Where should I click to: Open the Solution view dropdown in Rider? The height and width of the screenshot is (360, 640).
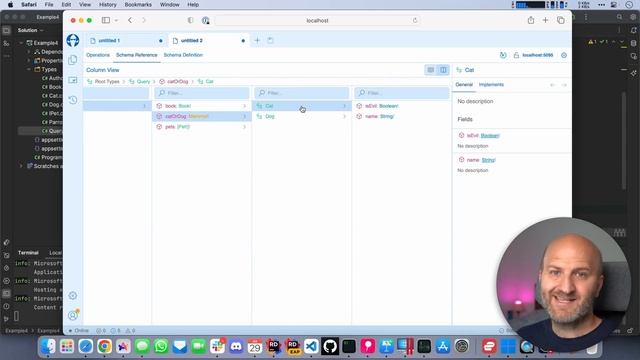(x=30, y=30)
